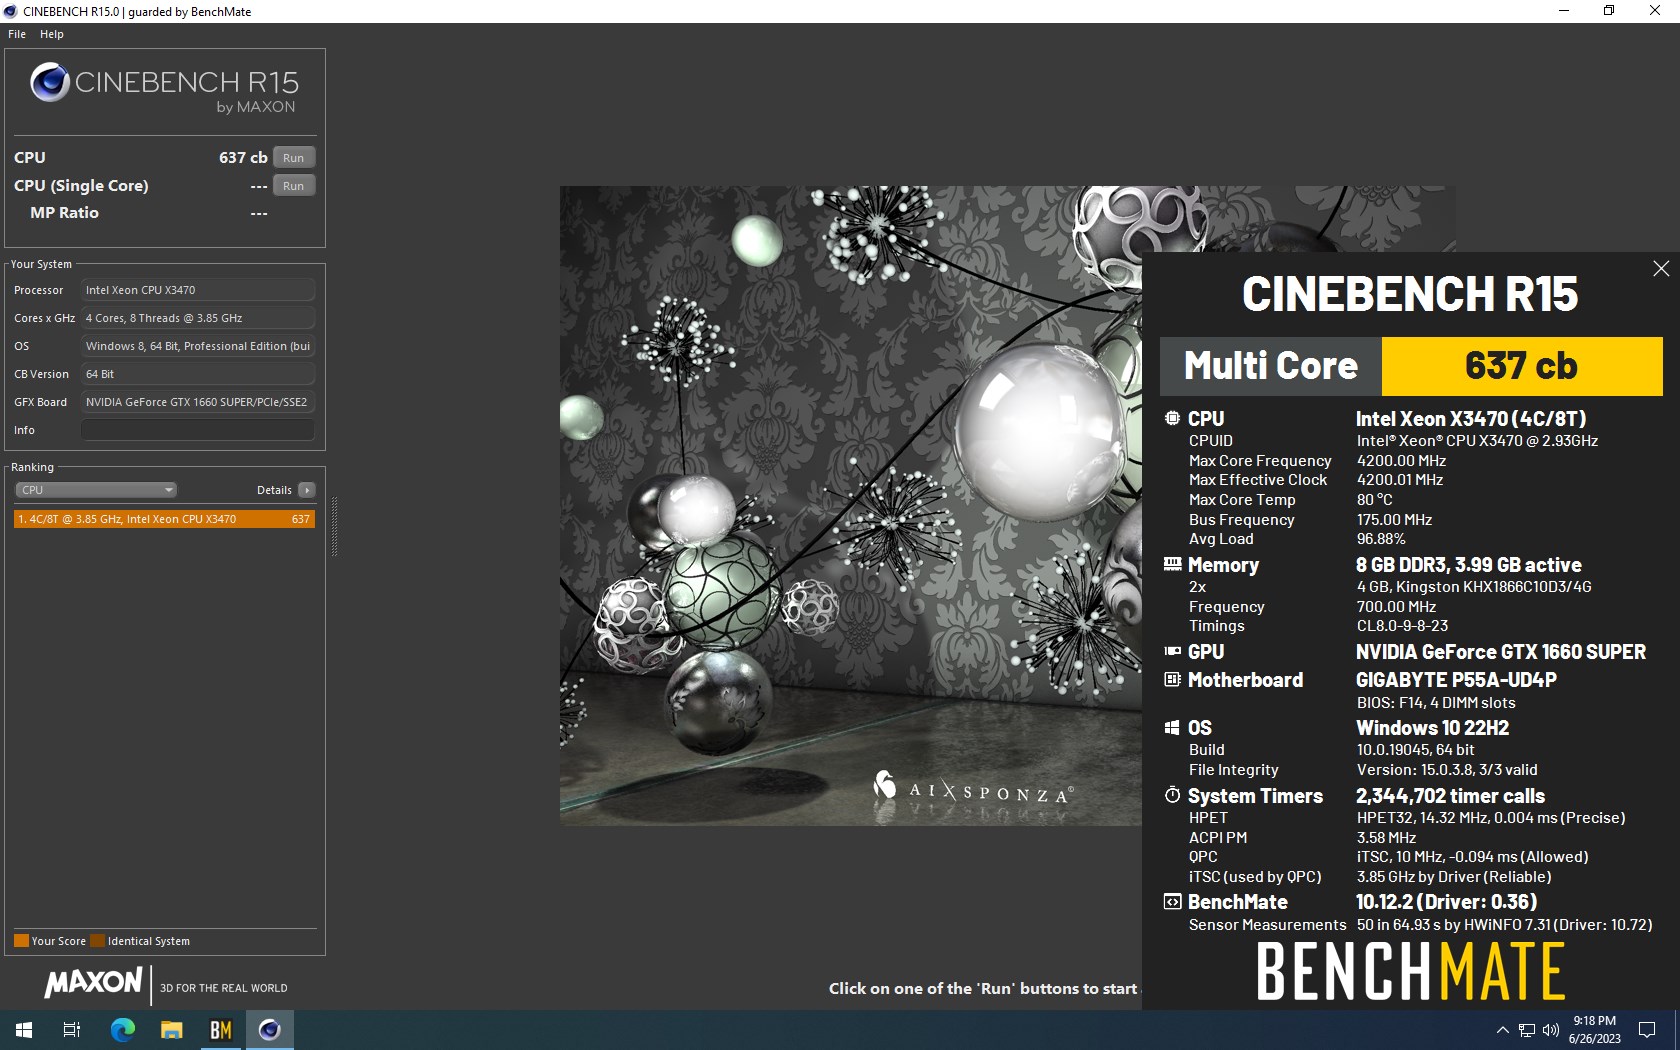Click the Memory module icon in BenchMate panel

point(1172,564)
